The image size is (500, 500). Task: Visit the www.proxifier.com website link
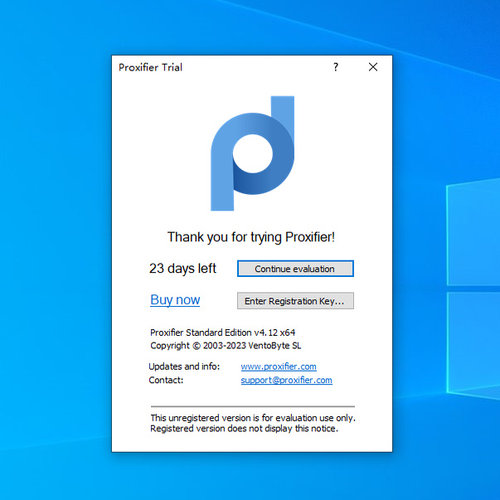[x=279, y=366]
